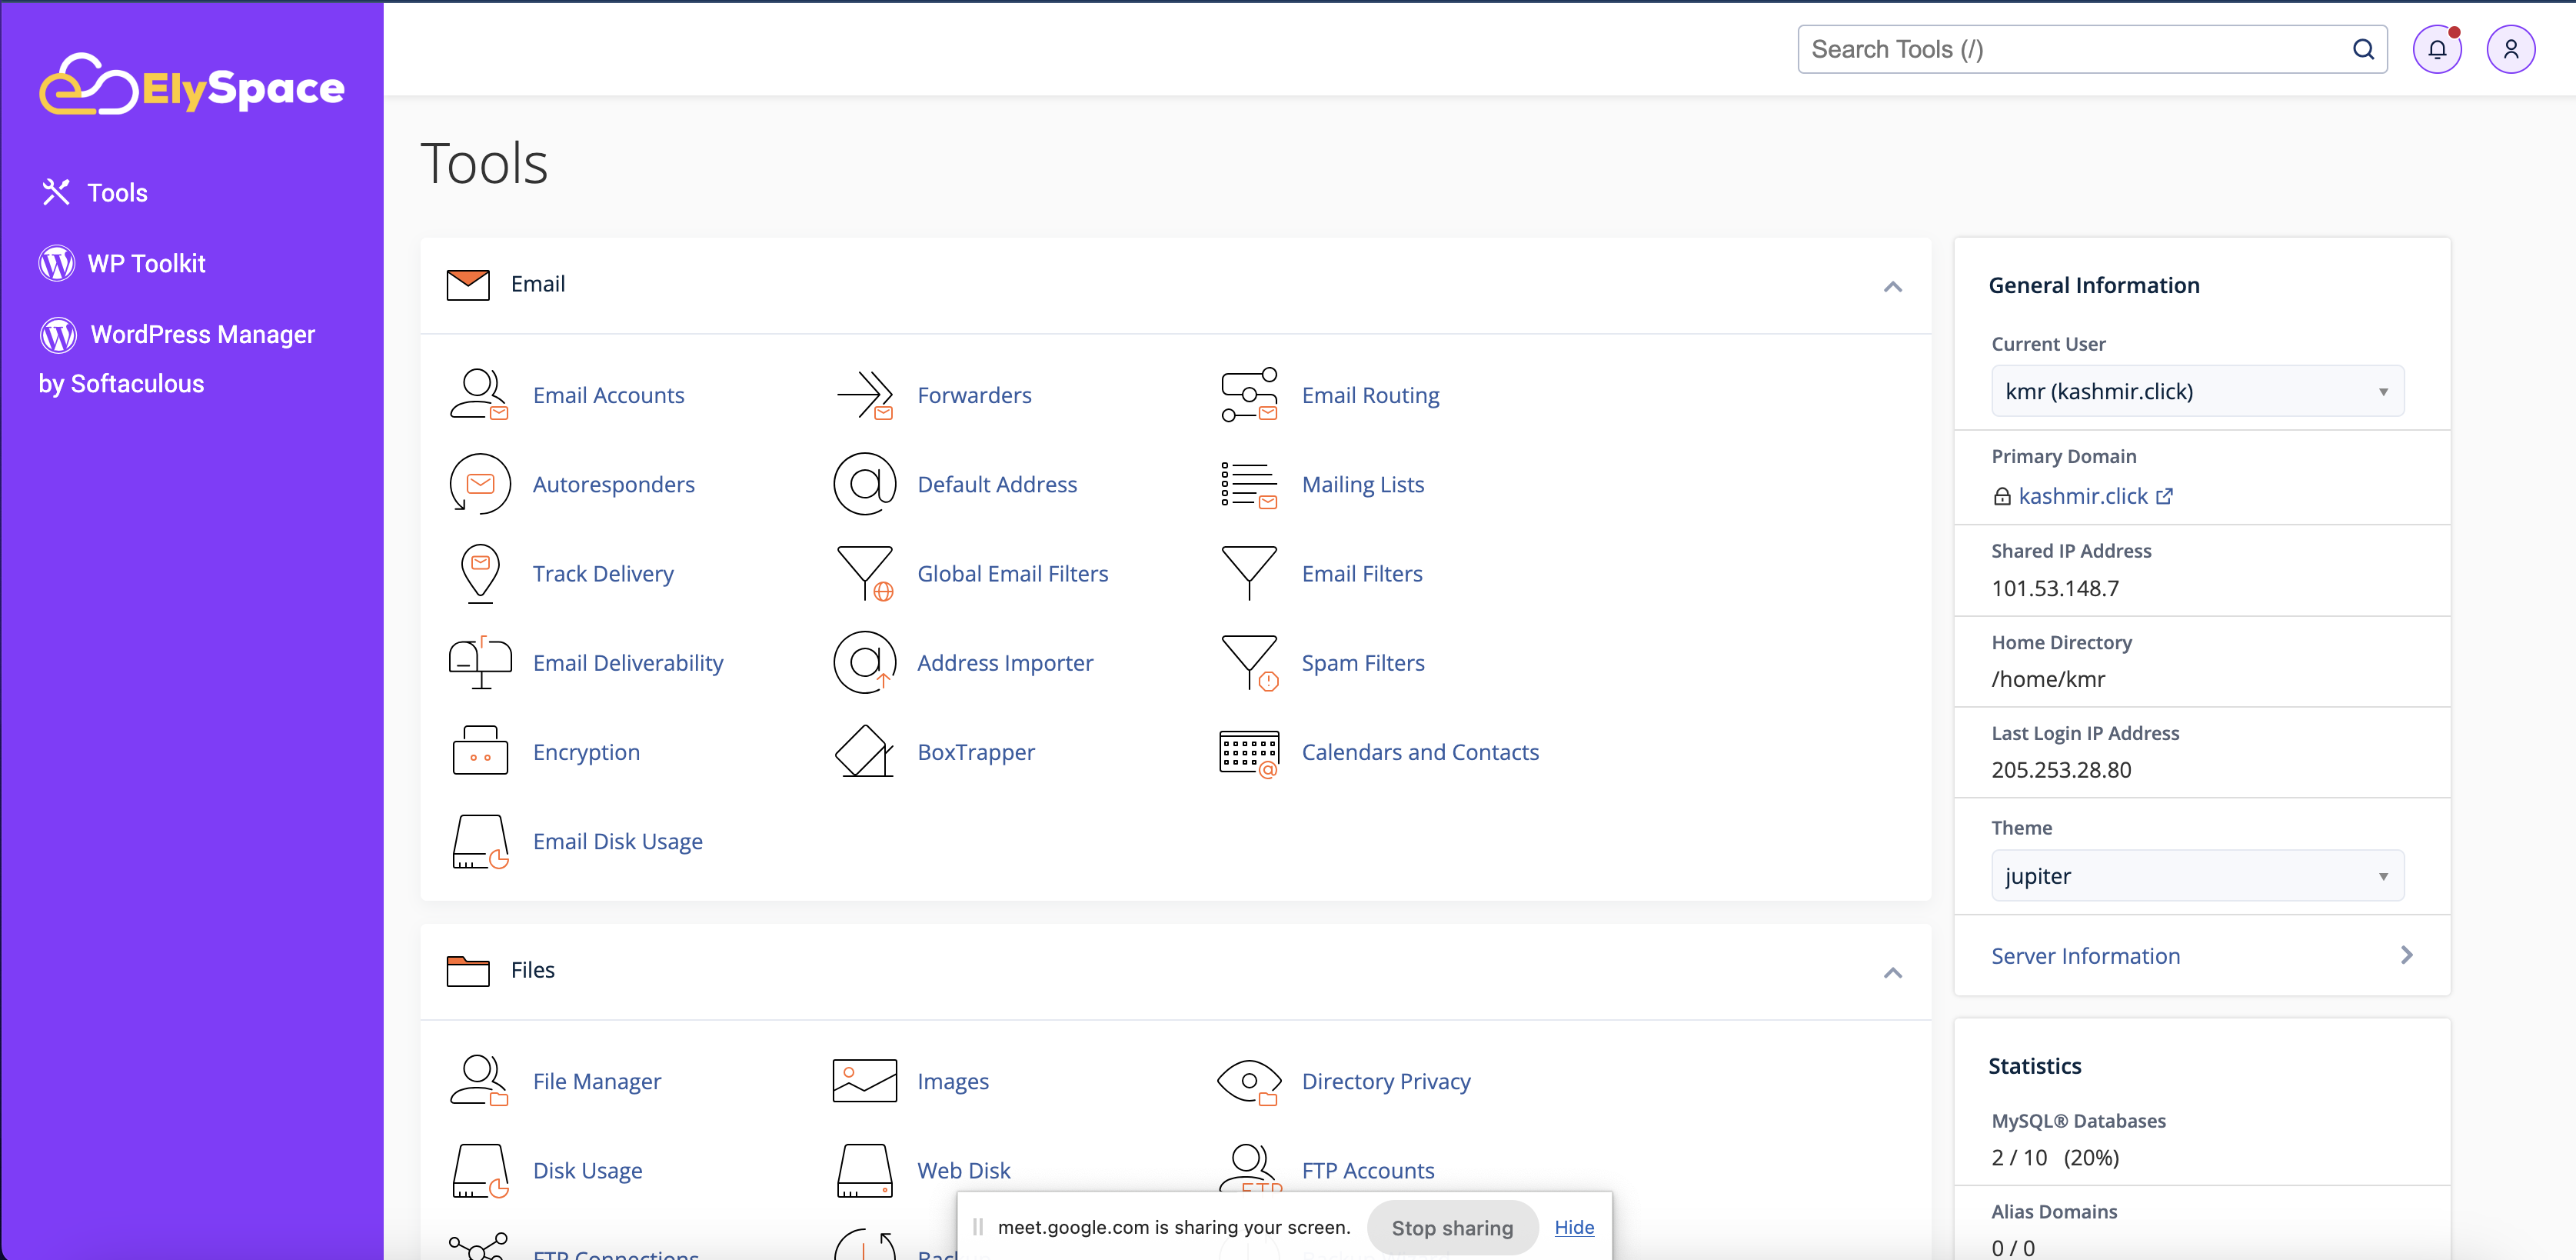Open Email Accounts

pos(608,394)
